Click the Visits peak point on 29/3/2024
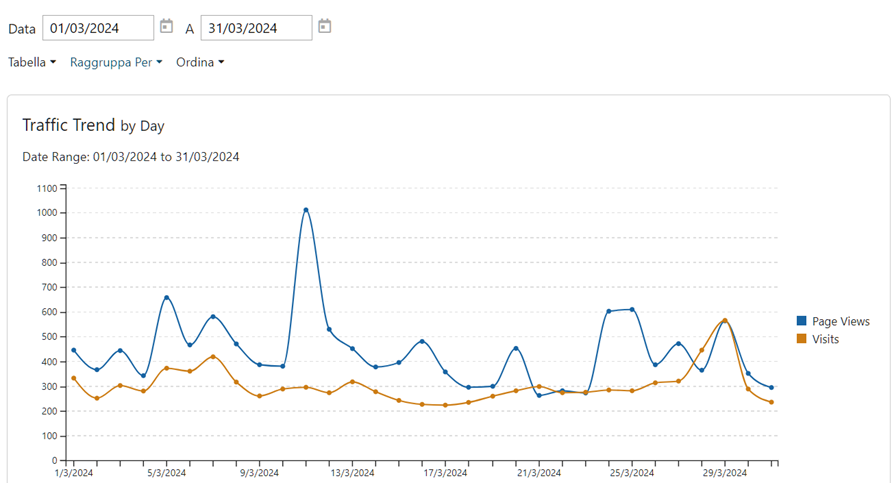The height and width of the screenshot is (483, 892). [725, 320]
